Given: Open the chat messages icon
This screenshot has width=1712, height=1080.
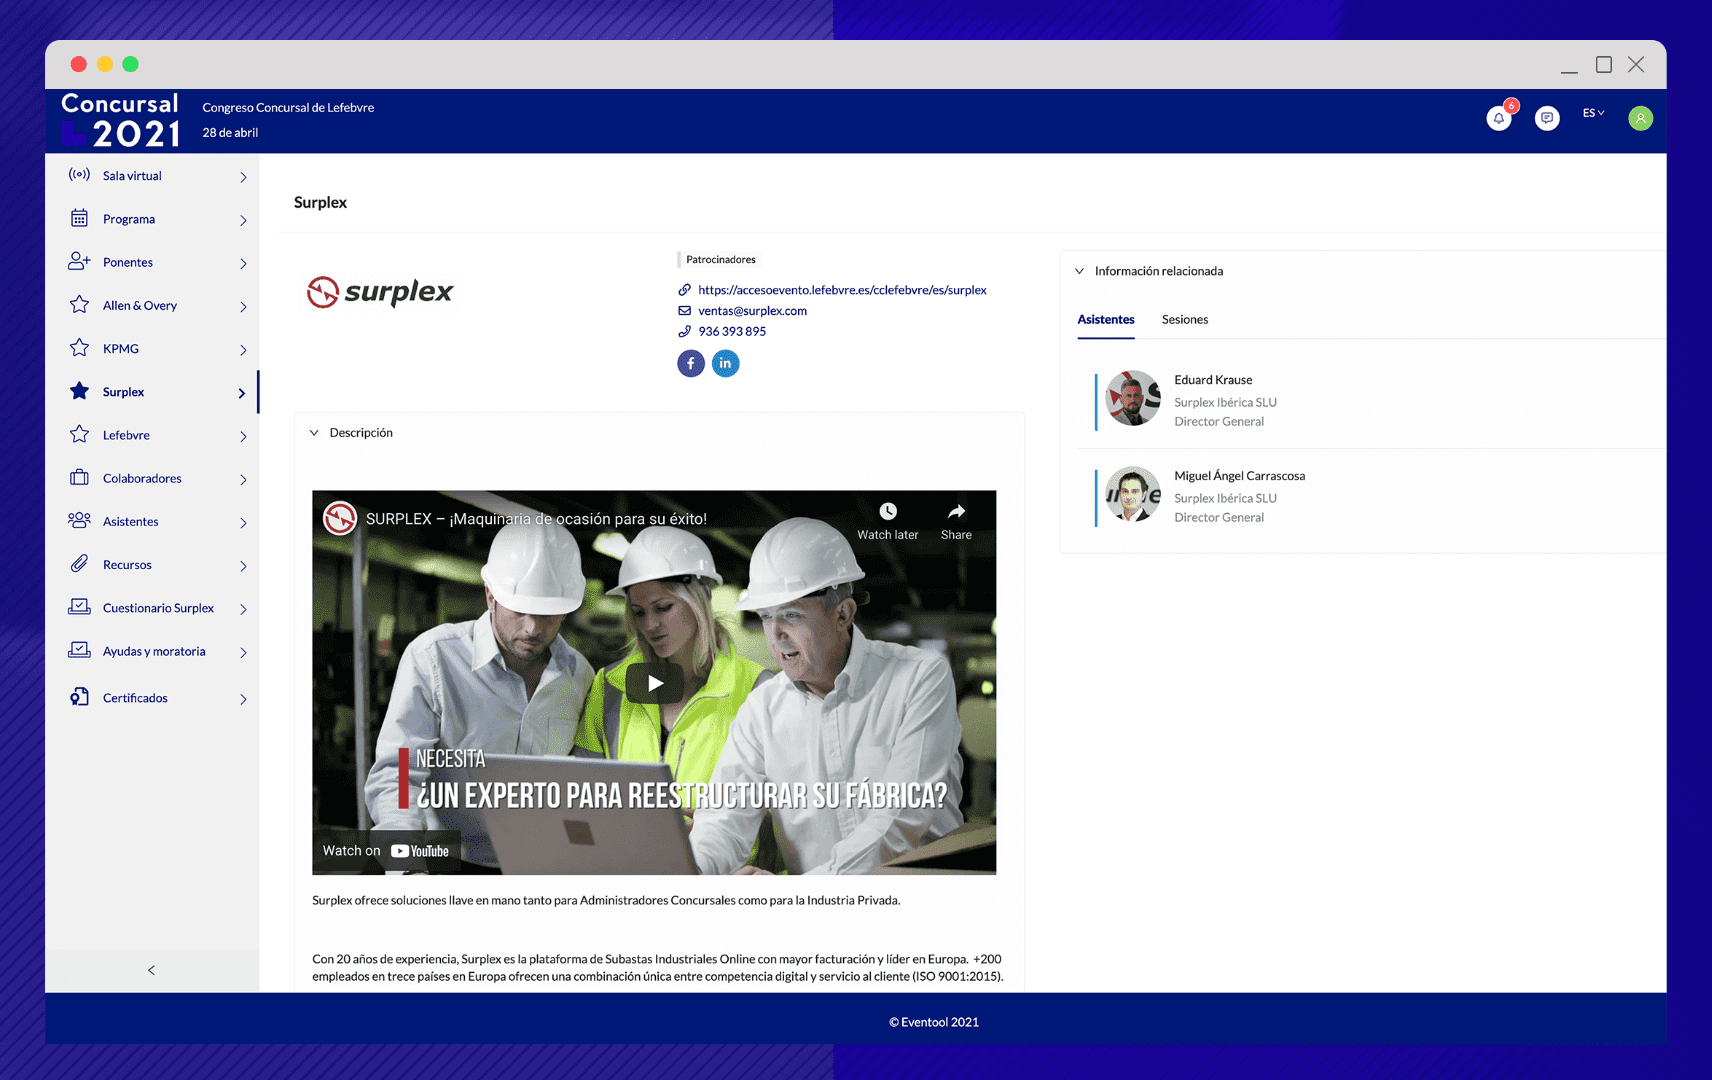Looking at the screenshot, I should coord(1547,118).
